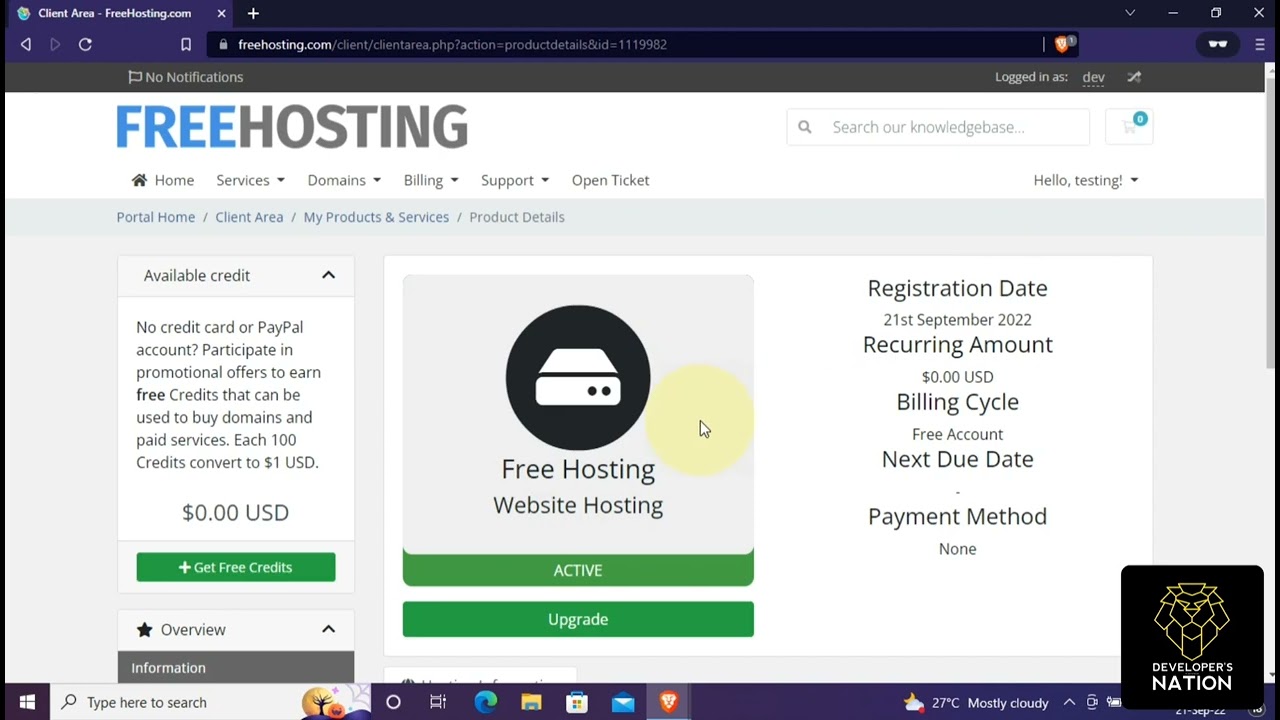Image resolution: width=1280 pixels, height=720 pixels.
Task: Open File Explorer from taskbar
Action: pyautogui.click(x=531, y=702)
